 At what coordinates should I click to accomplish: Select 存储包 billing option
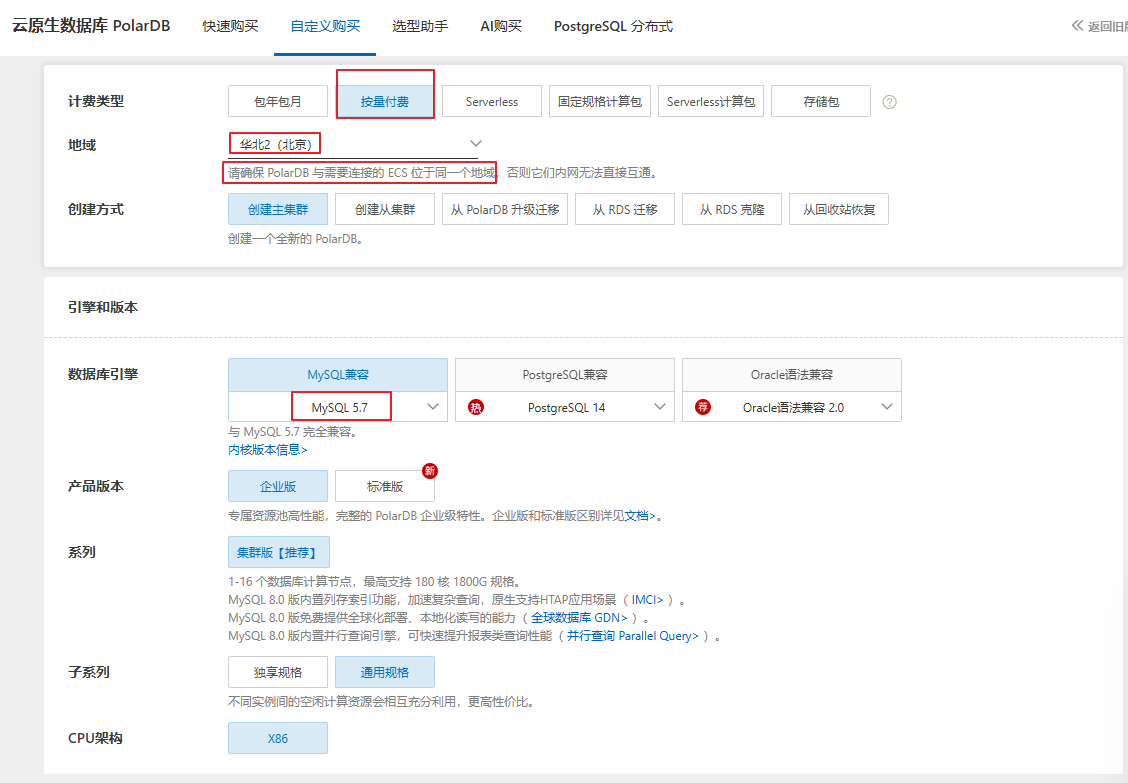click(821, 101)
